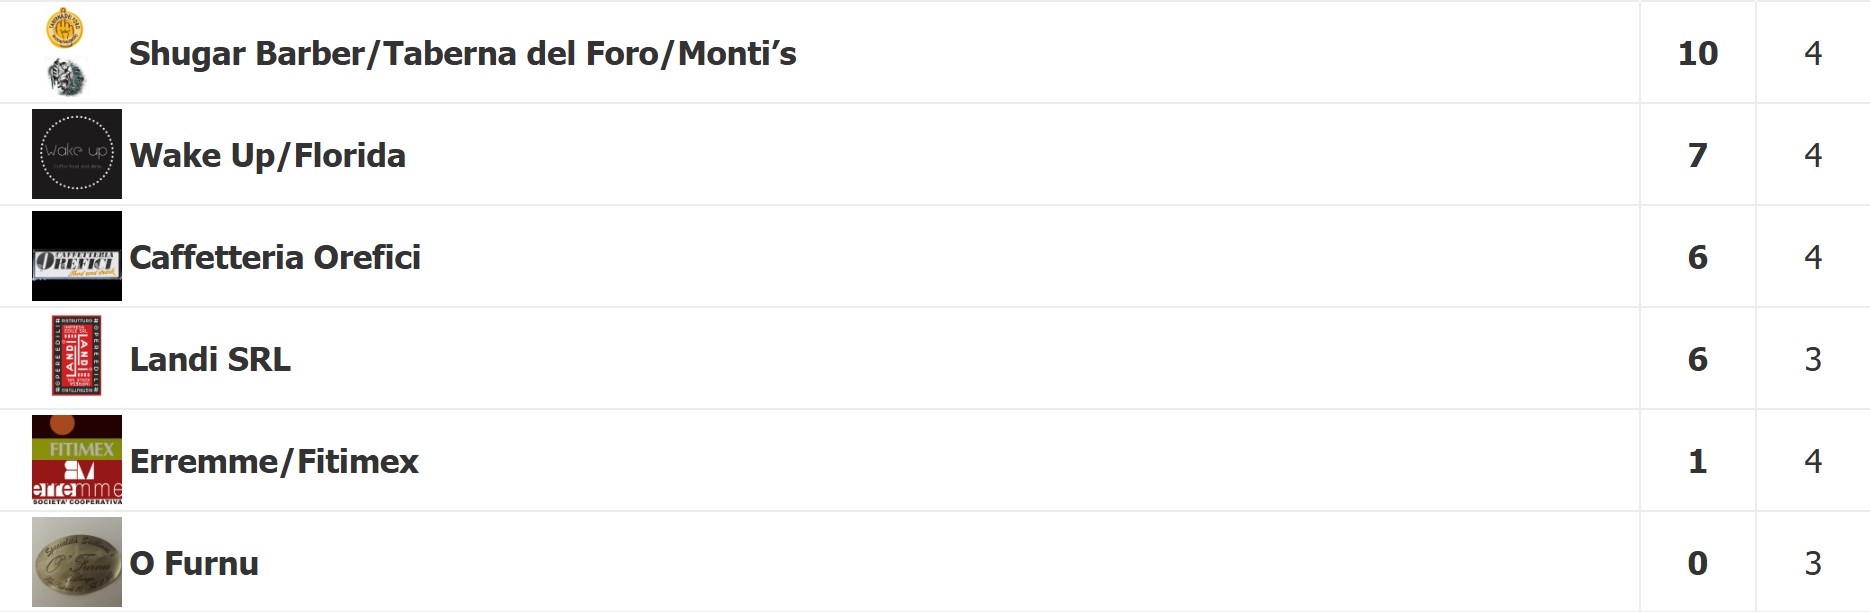1870x612 pixels.
Task: Click the Wake Up team logo
Action: (x=77, y=154)
